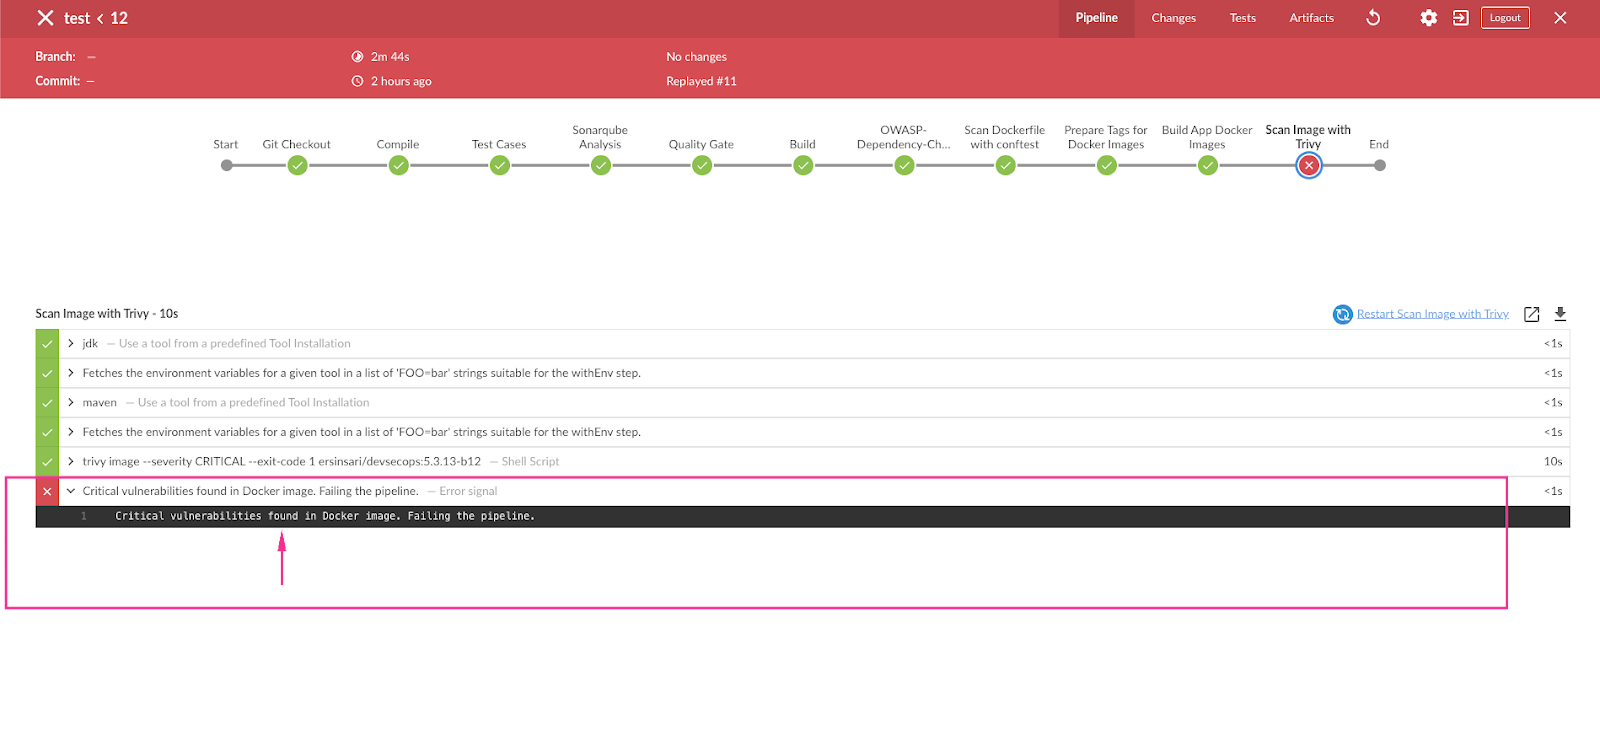Open stage log in new window
The height and width of the screenshot is (753, 1600).
click(x=1531, y=314)
